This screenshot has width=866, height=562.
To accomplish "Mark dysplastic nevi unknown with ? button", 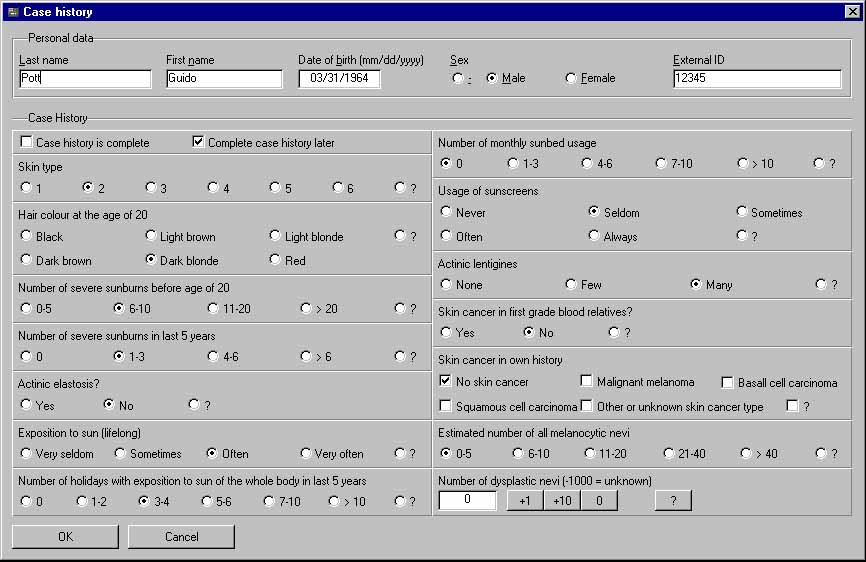I will click(672, 501).
